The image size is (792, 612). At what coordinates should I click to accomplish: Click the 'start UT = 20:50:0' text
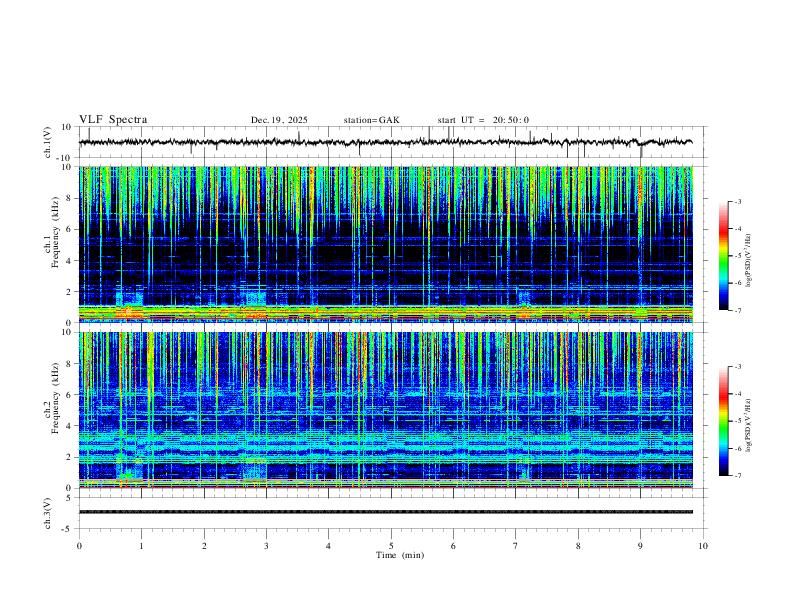pos(483,120)
